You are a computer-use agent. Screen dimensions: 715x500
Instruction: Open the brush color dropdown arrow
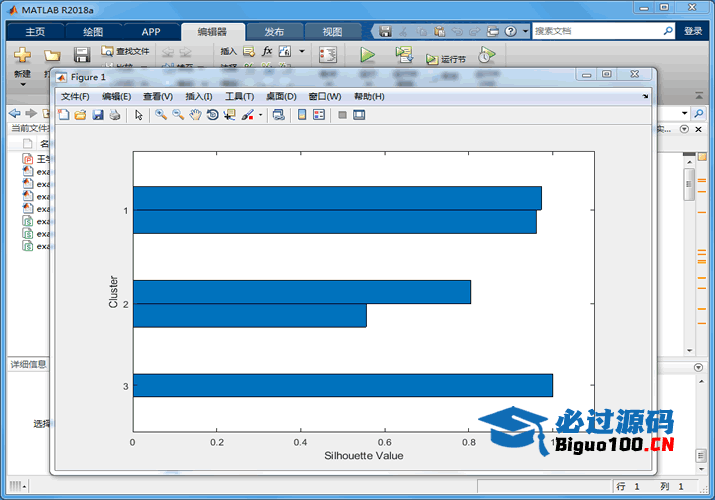[261, 115]
